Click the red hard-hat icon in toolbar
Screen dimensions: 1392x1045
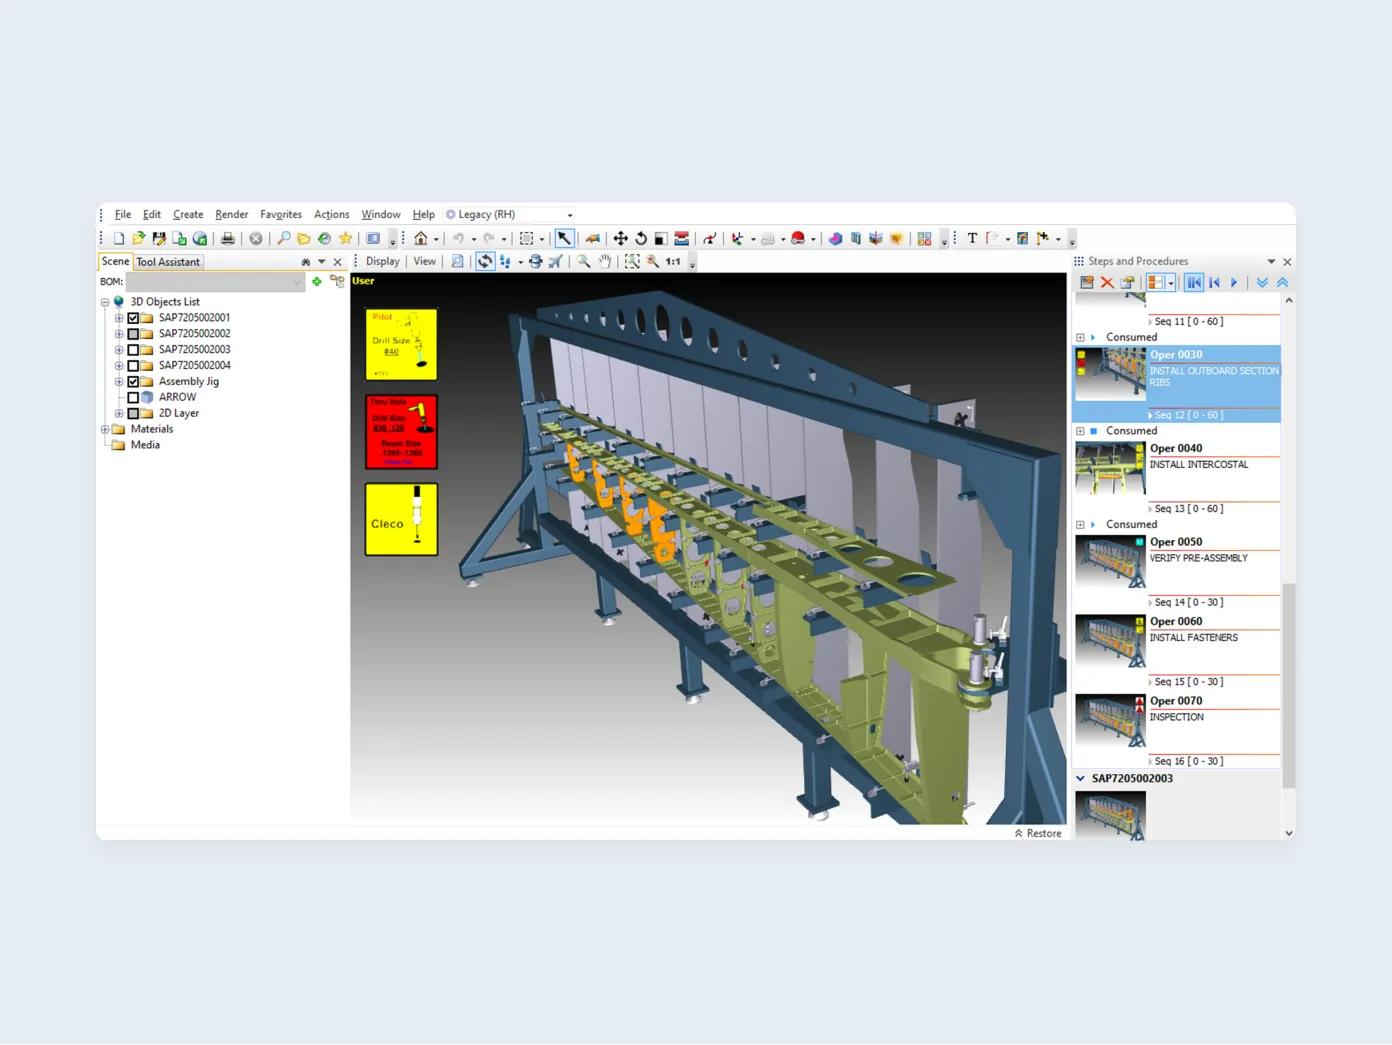tap(798, 239)
